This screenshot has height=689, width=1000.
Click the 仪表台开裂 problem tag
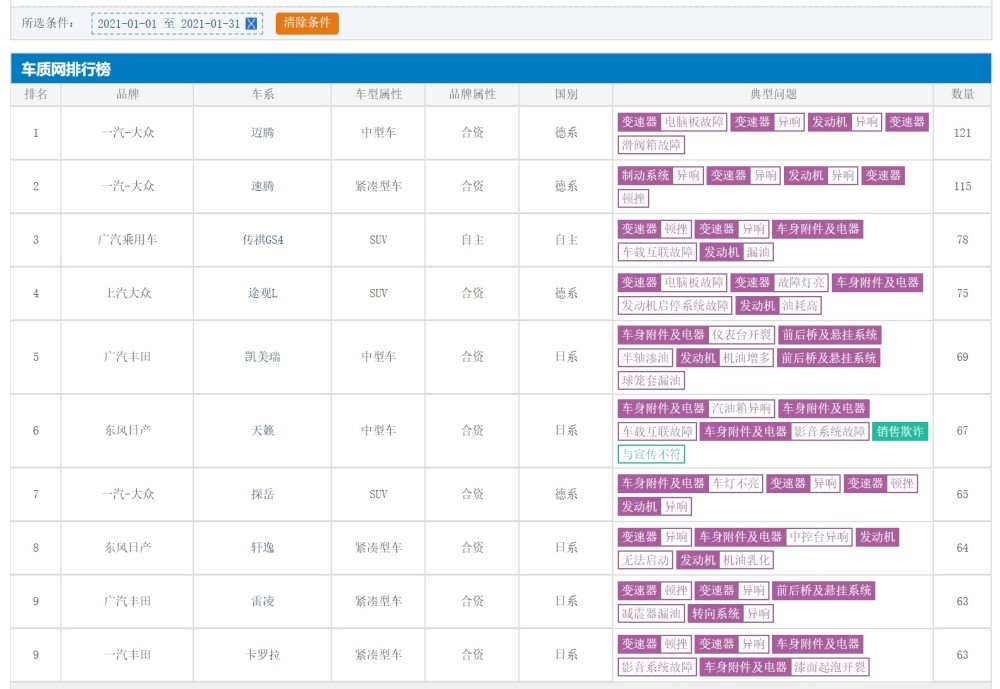point(741,335)
